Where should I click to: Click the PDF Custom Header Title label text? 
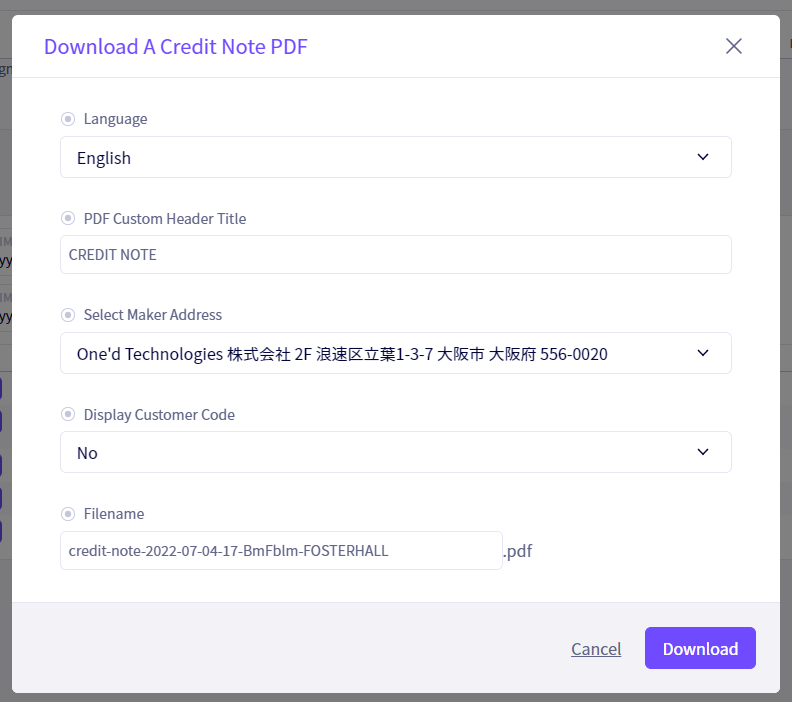coord(165,218)
